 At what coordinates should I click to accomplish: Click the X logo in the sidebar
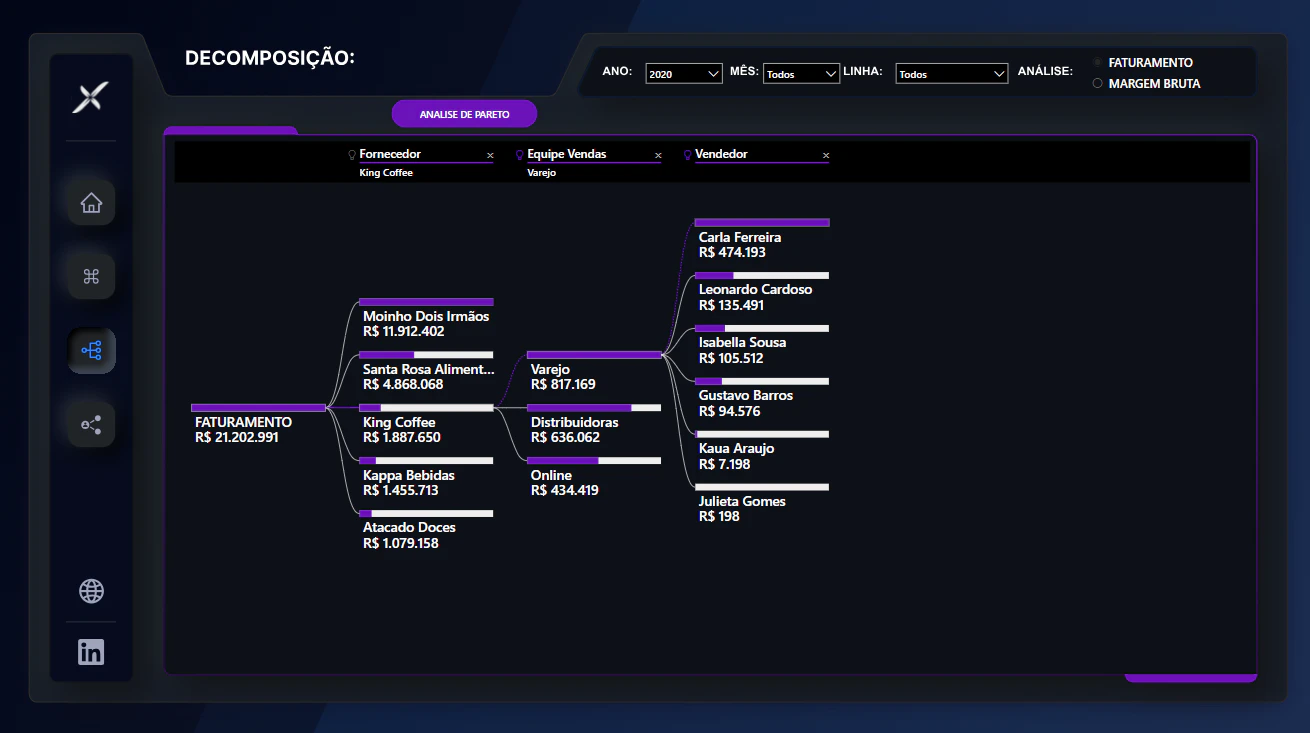(x=90, y=97)
